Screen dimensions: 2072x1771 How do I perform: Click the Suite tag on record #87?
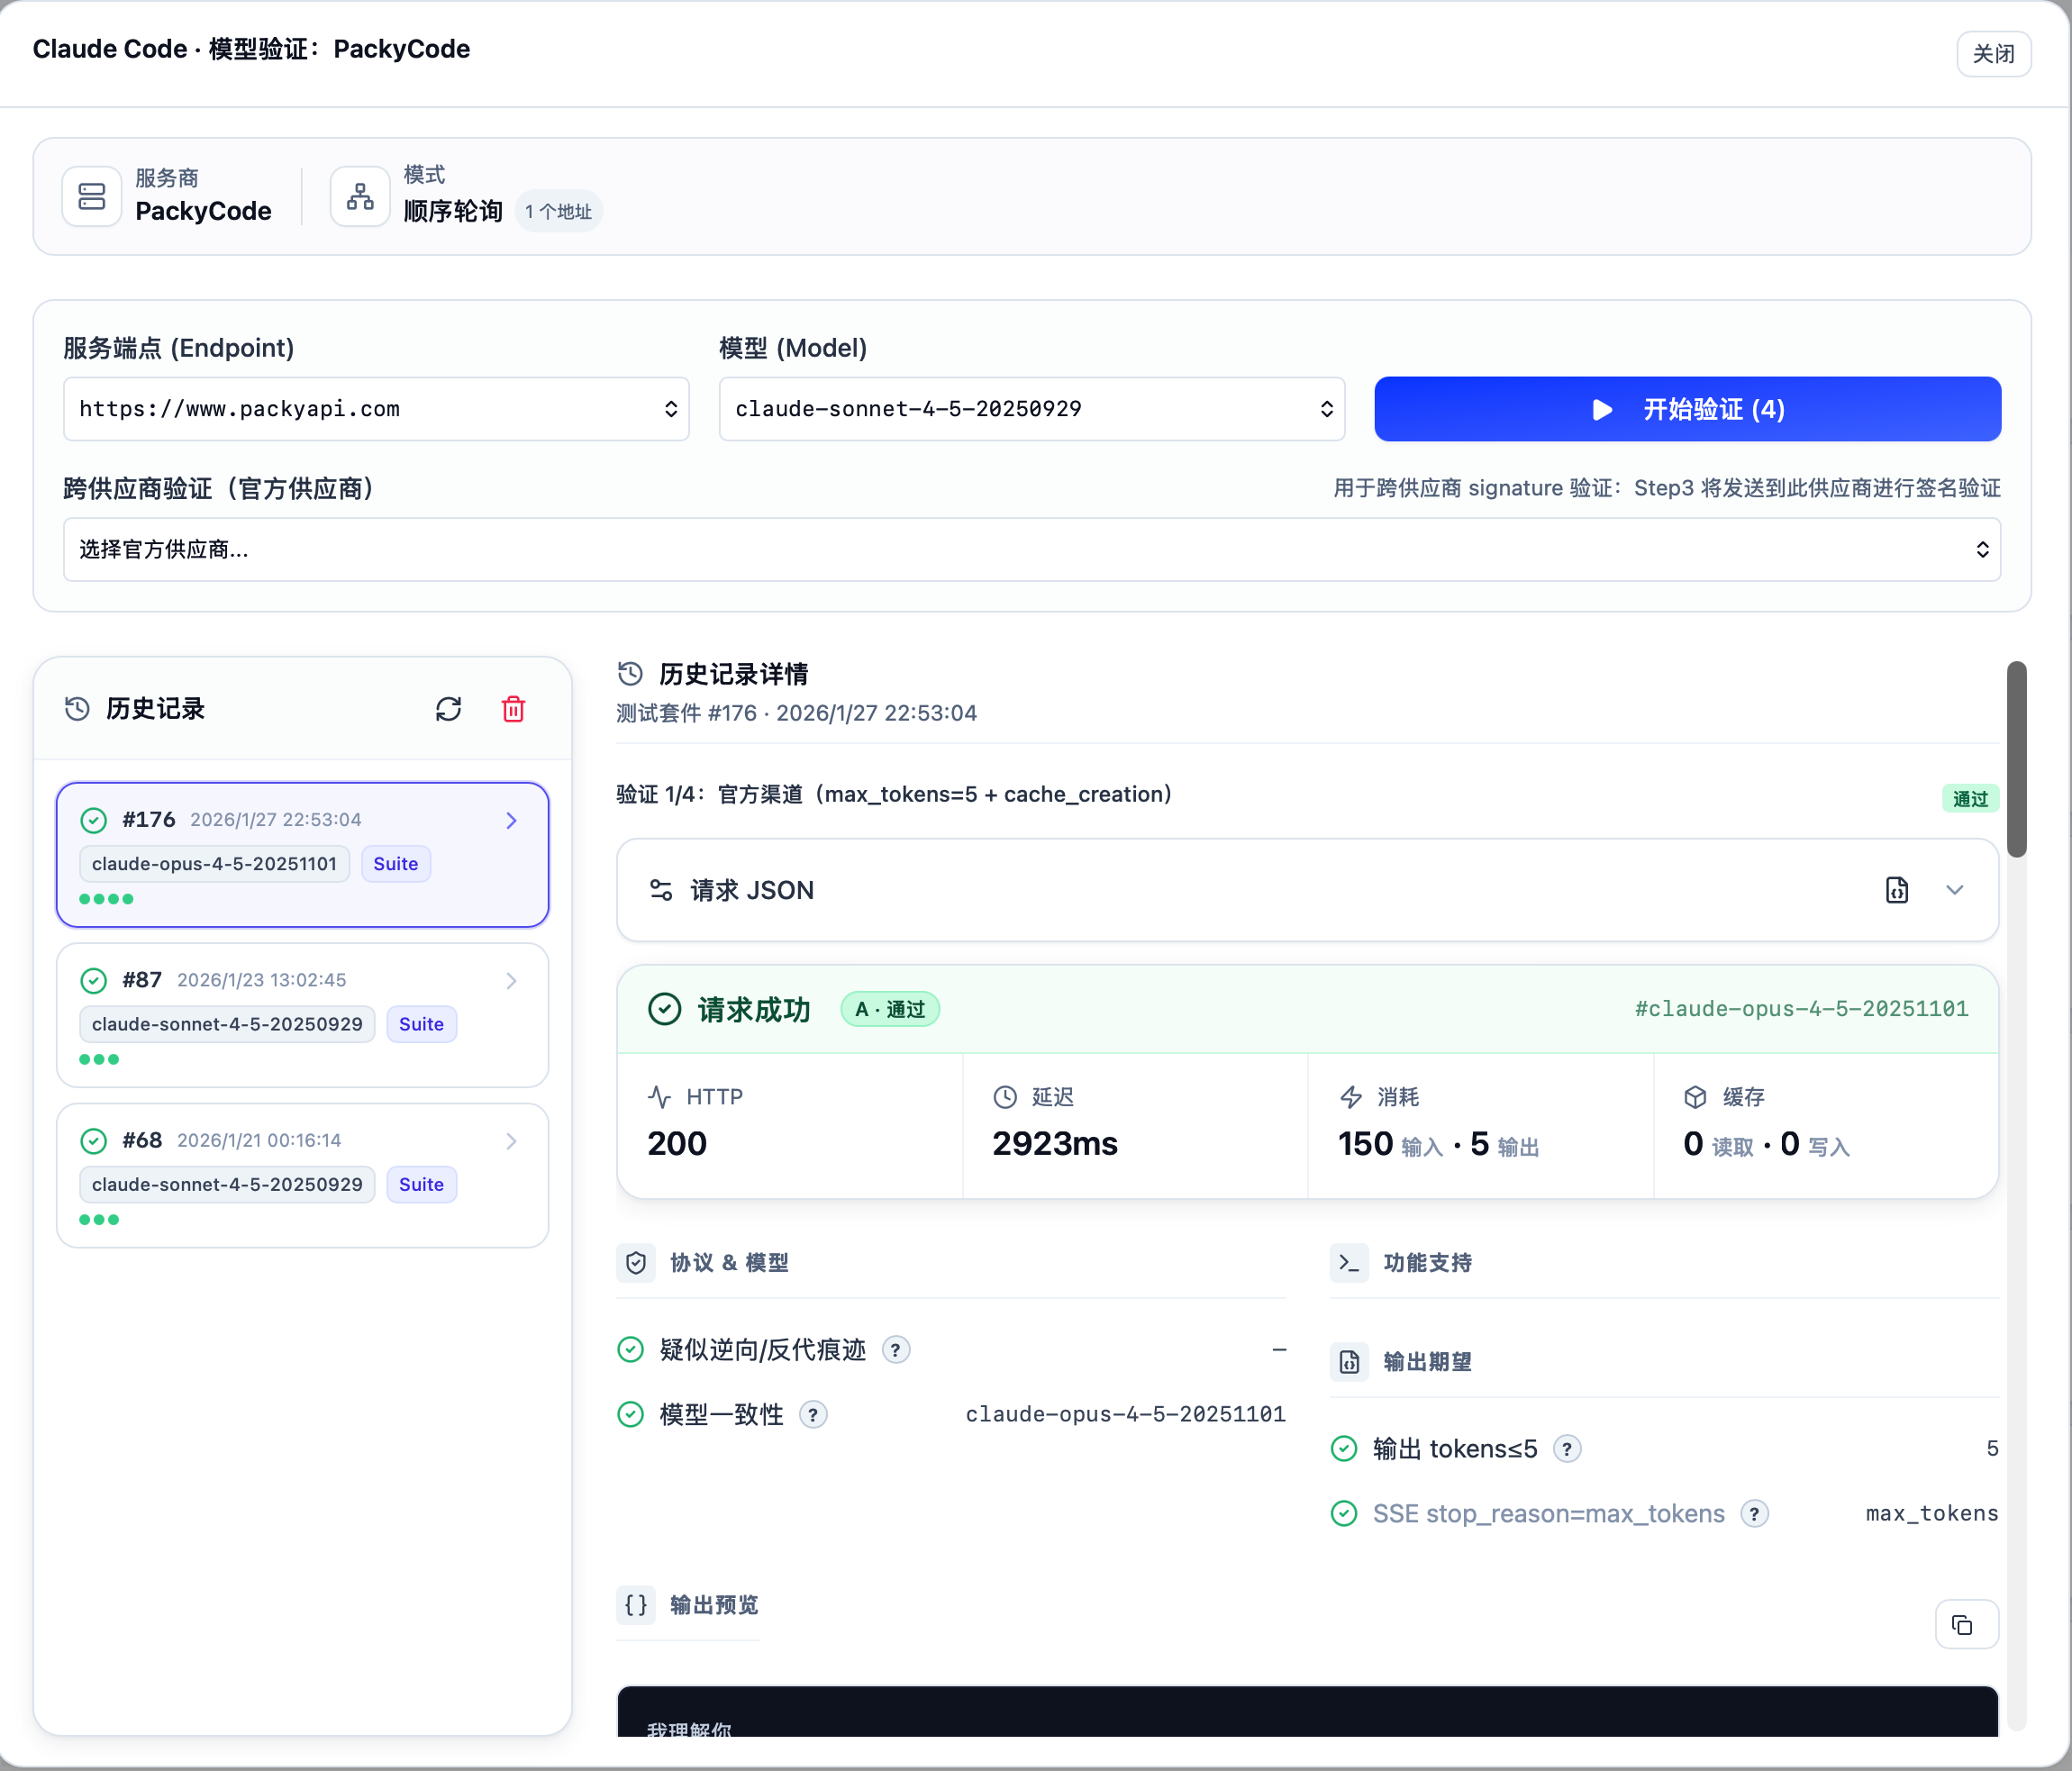tap(421, 1024)
